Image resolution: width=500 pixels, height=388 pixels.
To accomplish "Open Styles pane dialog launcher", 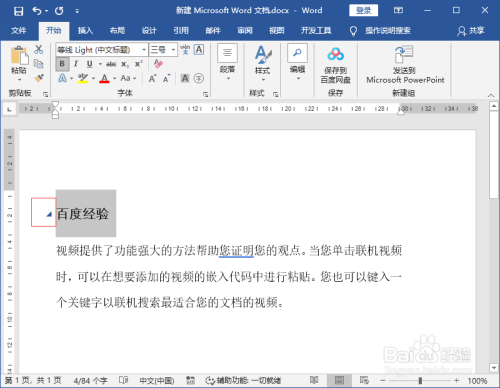I will (x=276, y=95).
